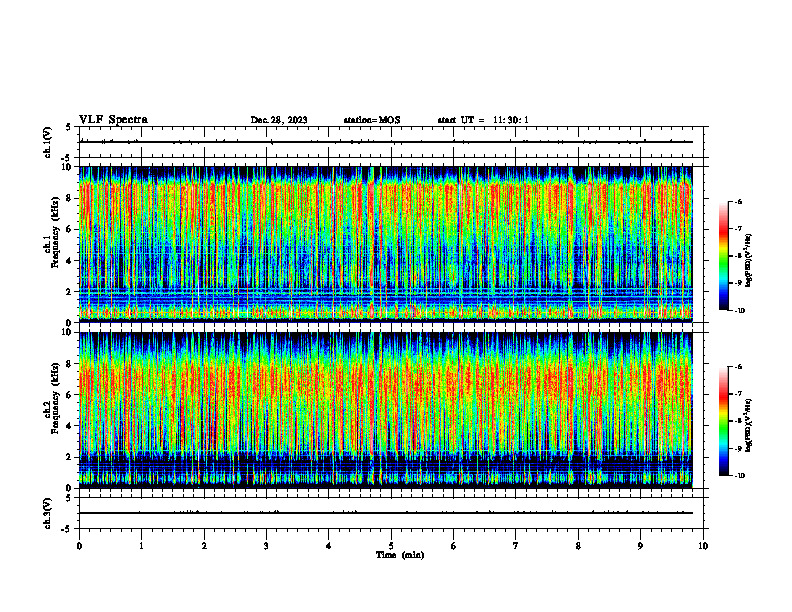This screenshot has height=612, width=792.
Task: Click the 4 kHz tick on ch.1 frequency axis
Action: pos(70,261)
